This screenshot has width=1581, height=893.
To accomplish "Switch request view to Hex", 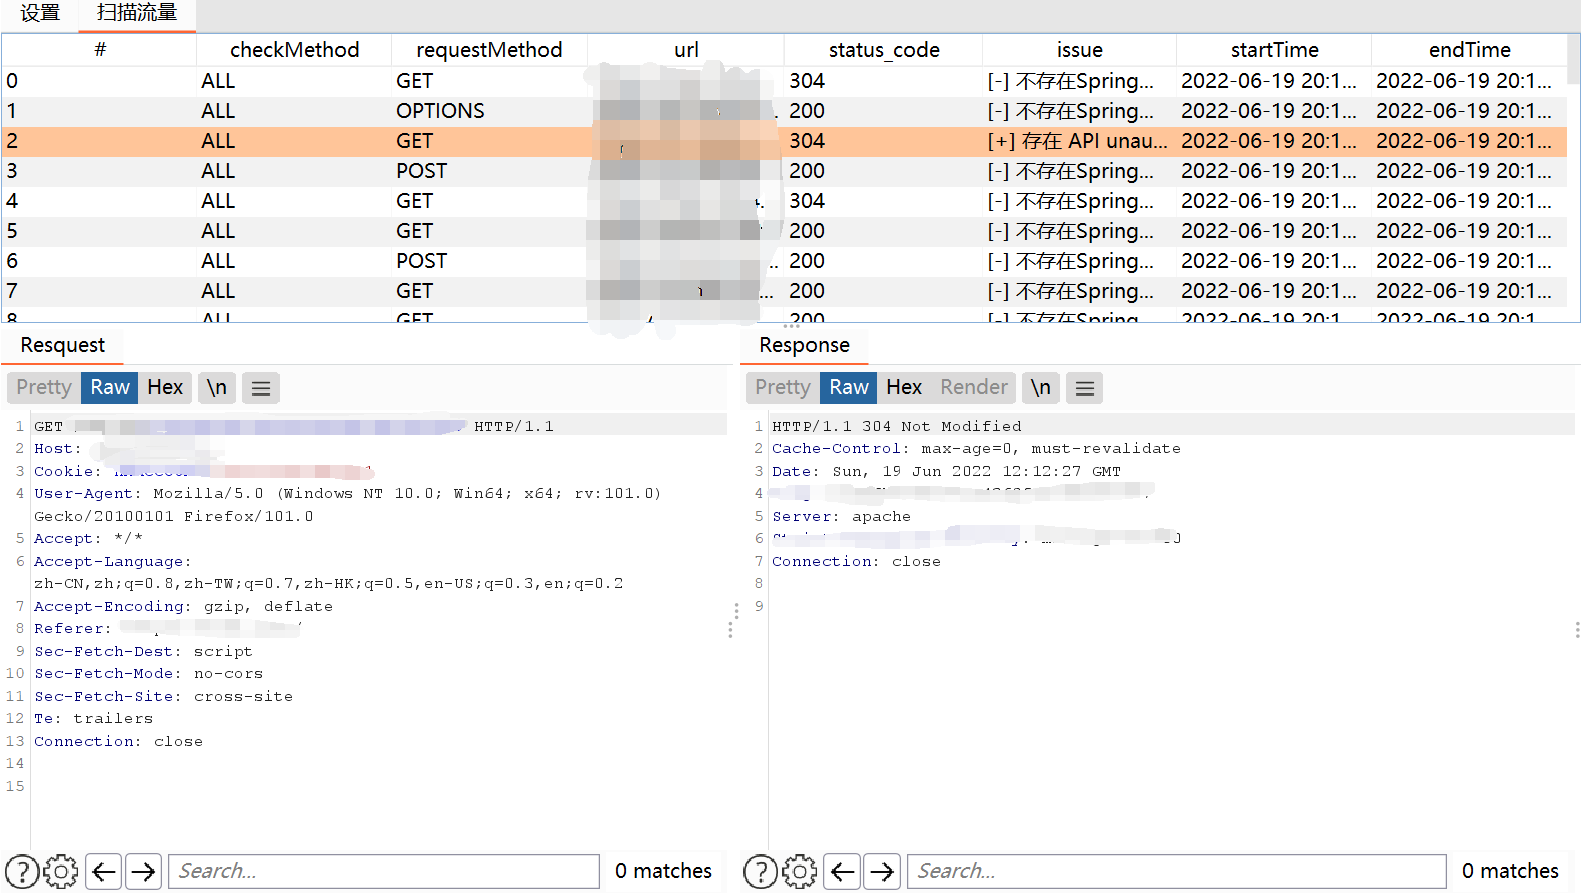I will click(165, 388).
